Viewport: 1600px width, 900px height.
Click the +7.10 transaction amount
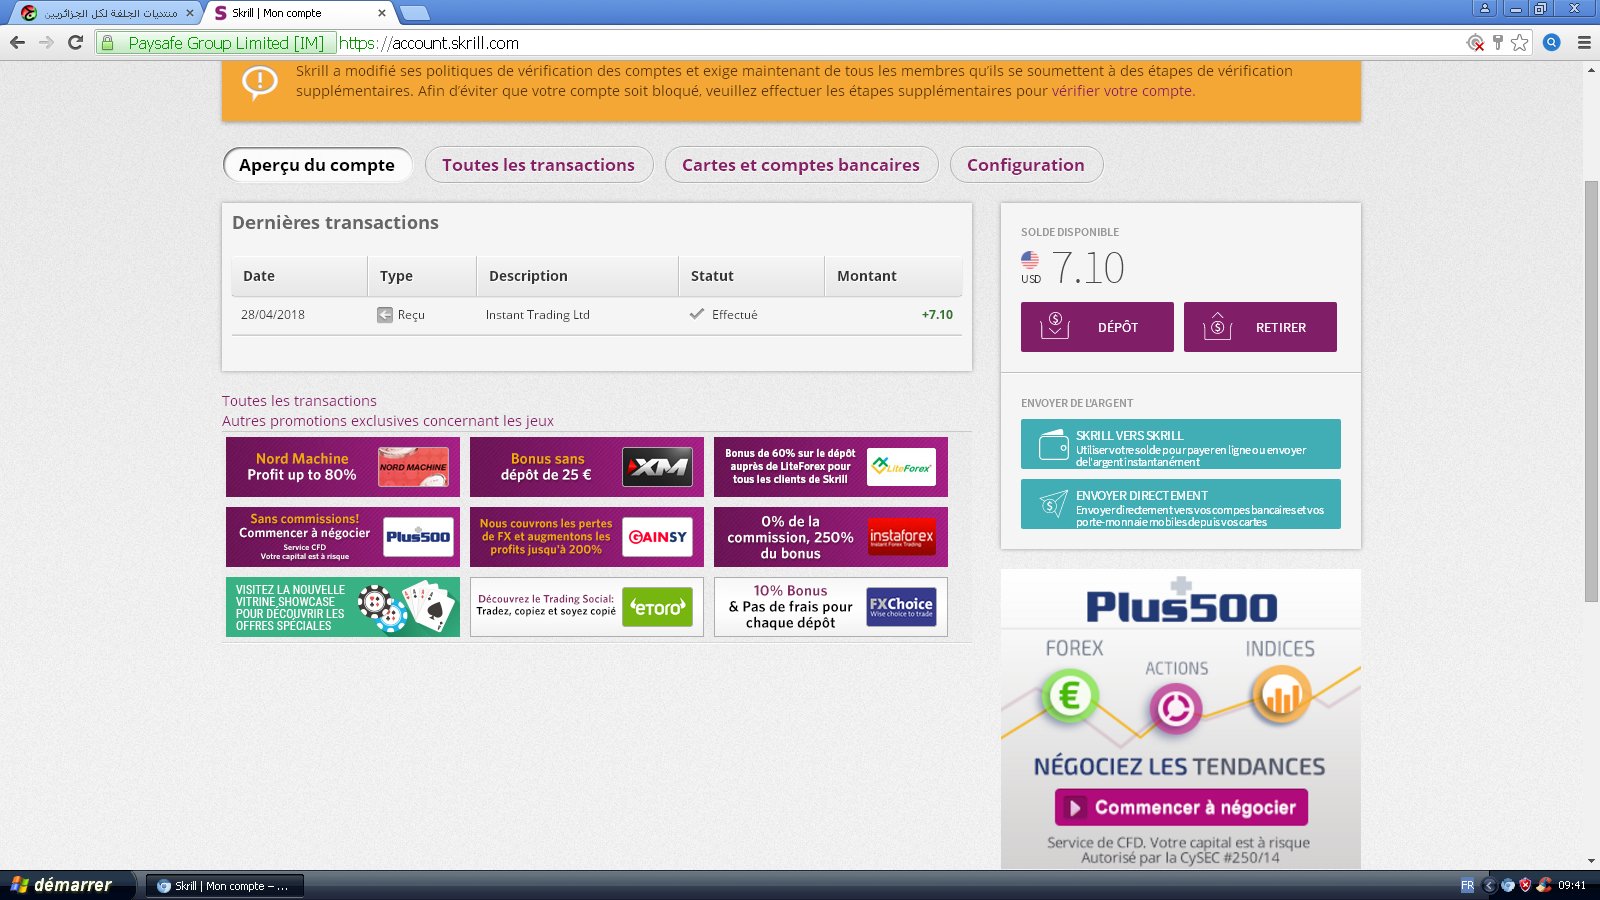pos(937,314)
